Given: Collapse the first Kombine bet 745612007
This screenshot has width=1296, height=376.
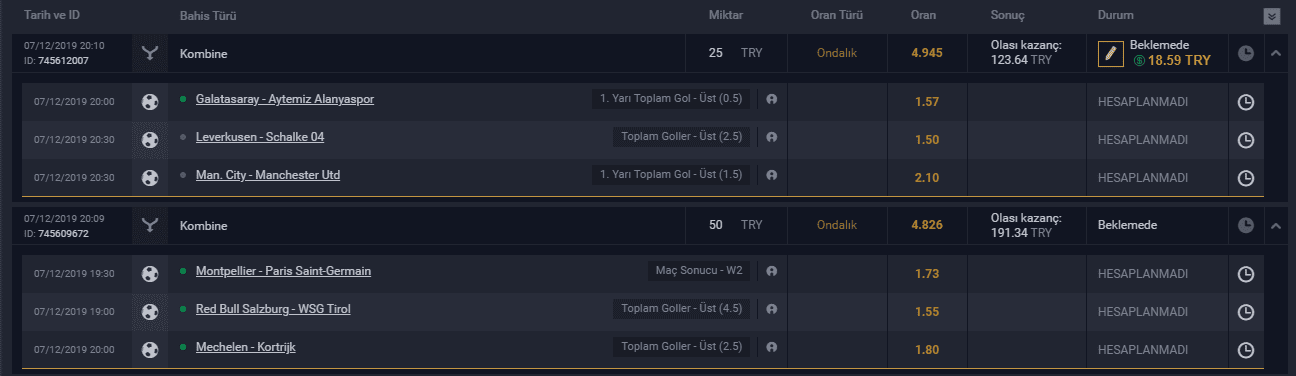Looking at the screenshot, I should [1275, 53].
